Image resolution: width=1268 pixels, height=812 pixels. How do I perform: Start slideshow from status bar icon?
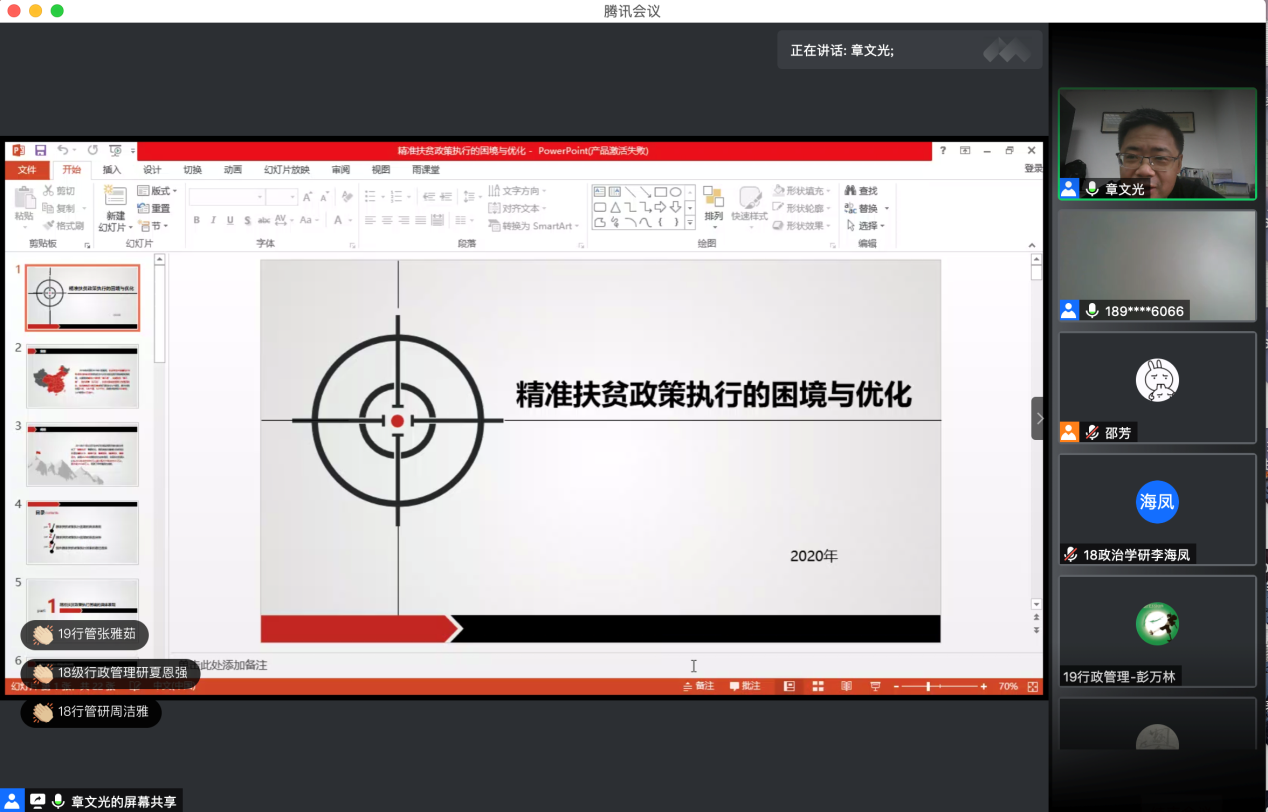(x=876, y=686)
